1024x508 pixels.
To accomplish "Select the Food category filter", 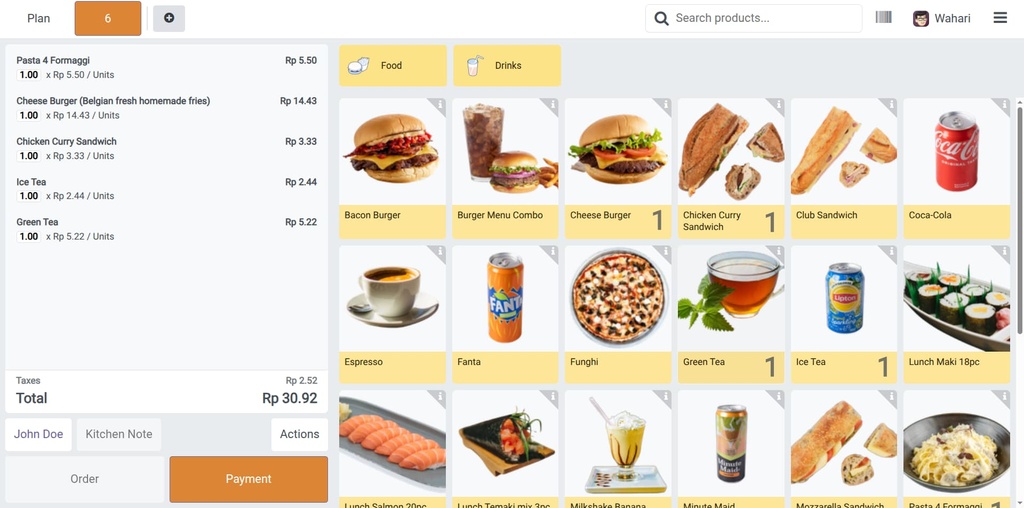I will point(392,65).
